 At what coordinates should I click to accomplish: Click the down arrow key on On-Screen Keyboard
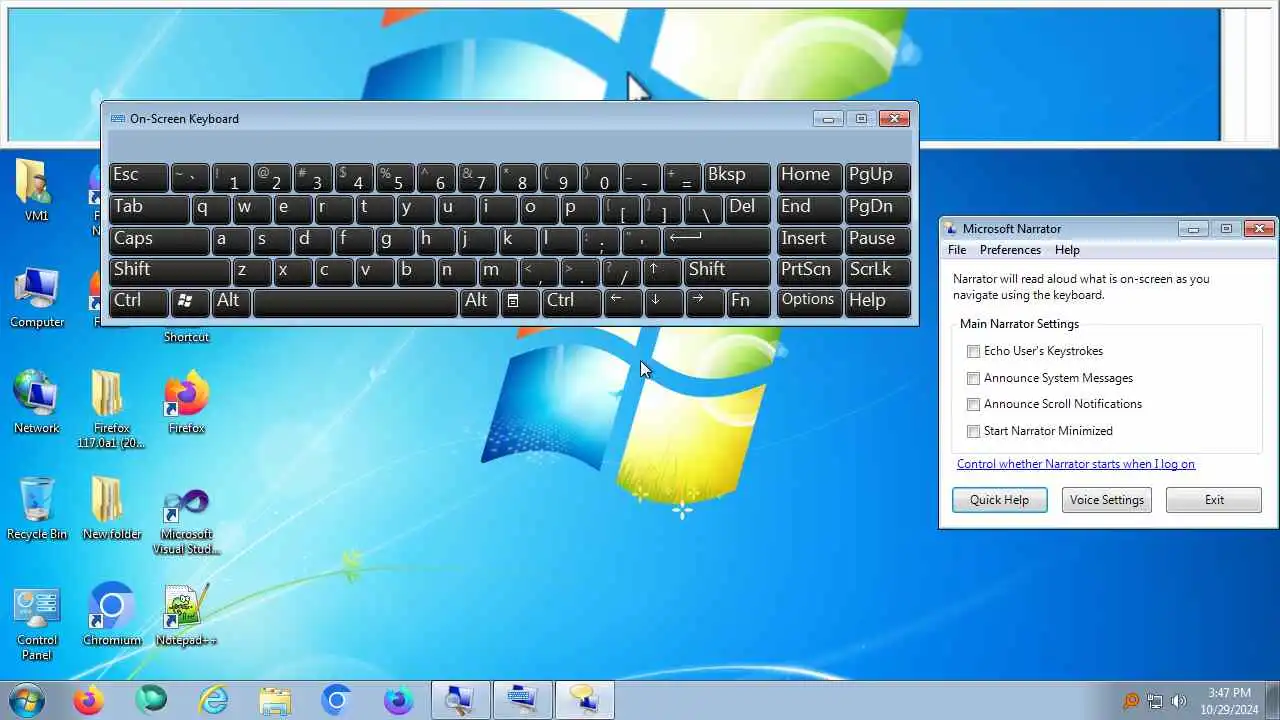(x=664, y=302)
